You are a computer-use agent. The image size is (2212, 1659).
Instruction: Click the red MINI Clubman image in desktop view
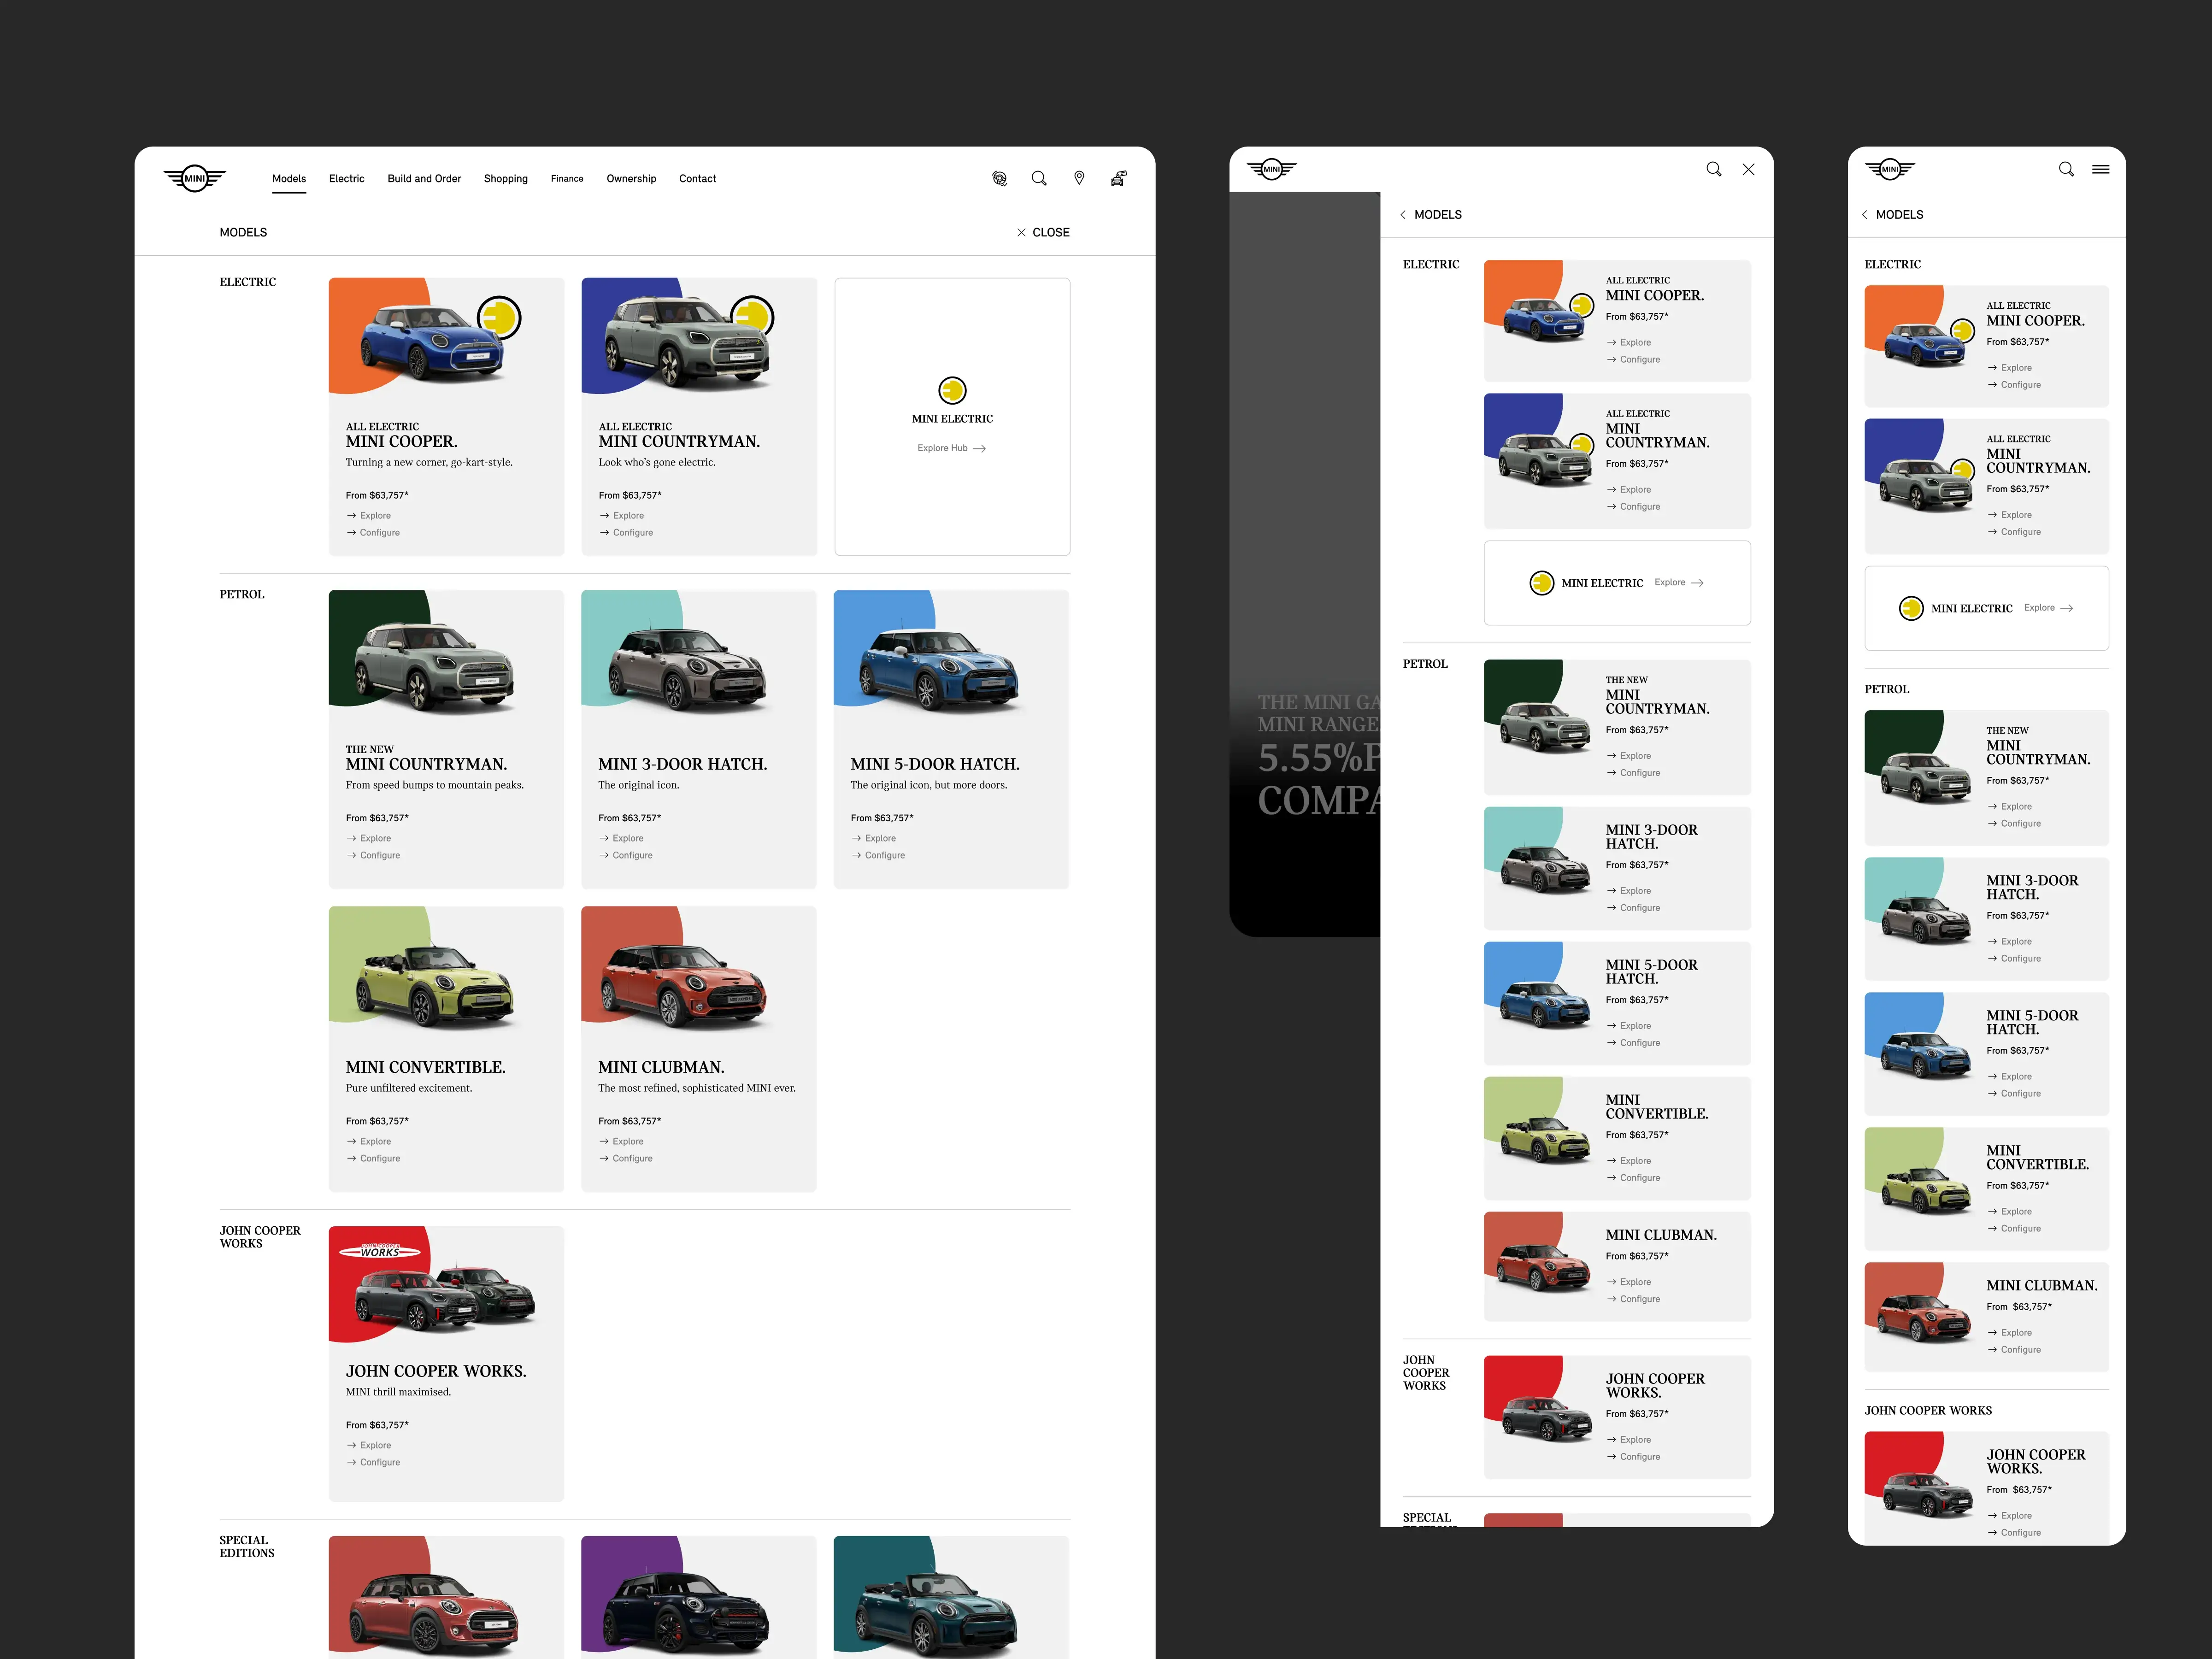click(x=683, y=988)
